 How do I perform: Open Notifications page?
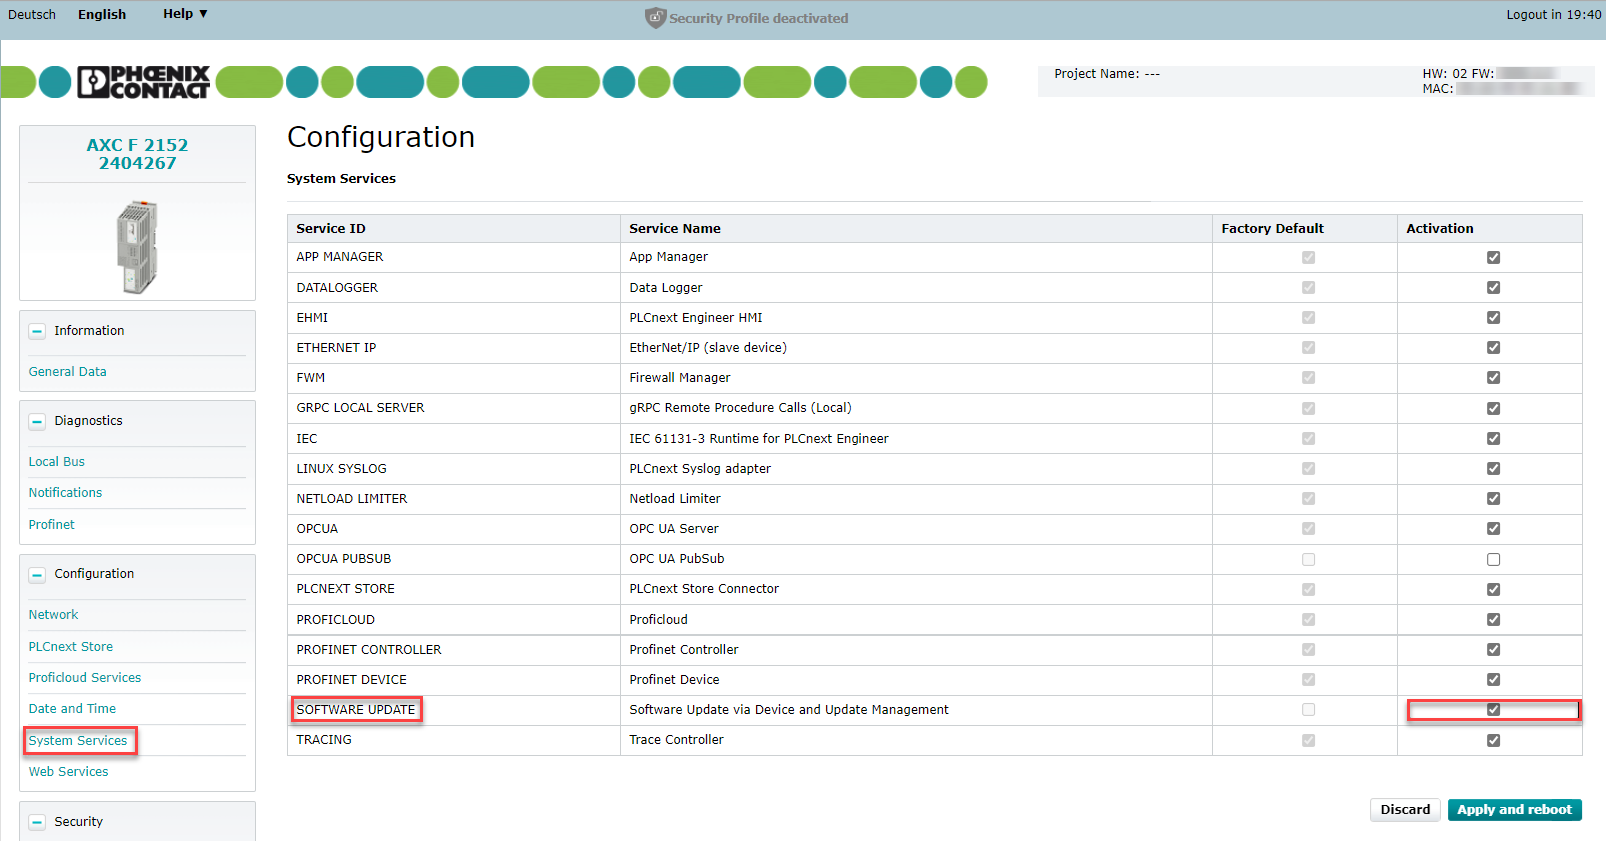click(65, 492)
